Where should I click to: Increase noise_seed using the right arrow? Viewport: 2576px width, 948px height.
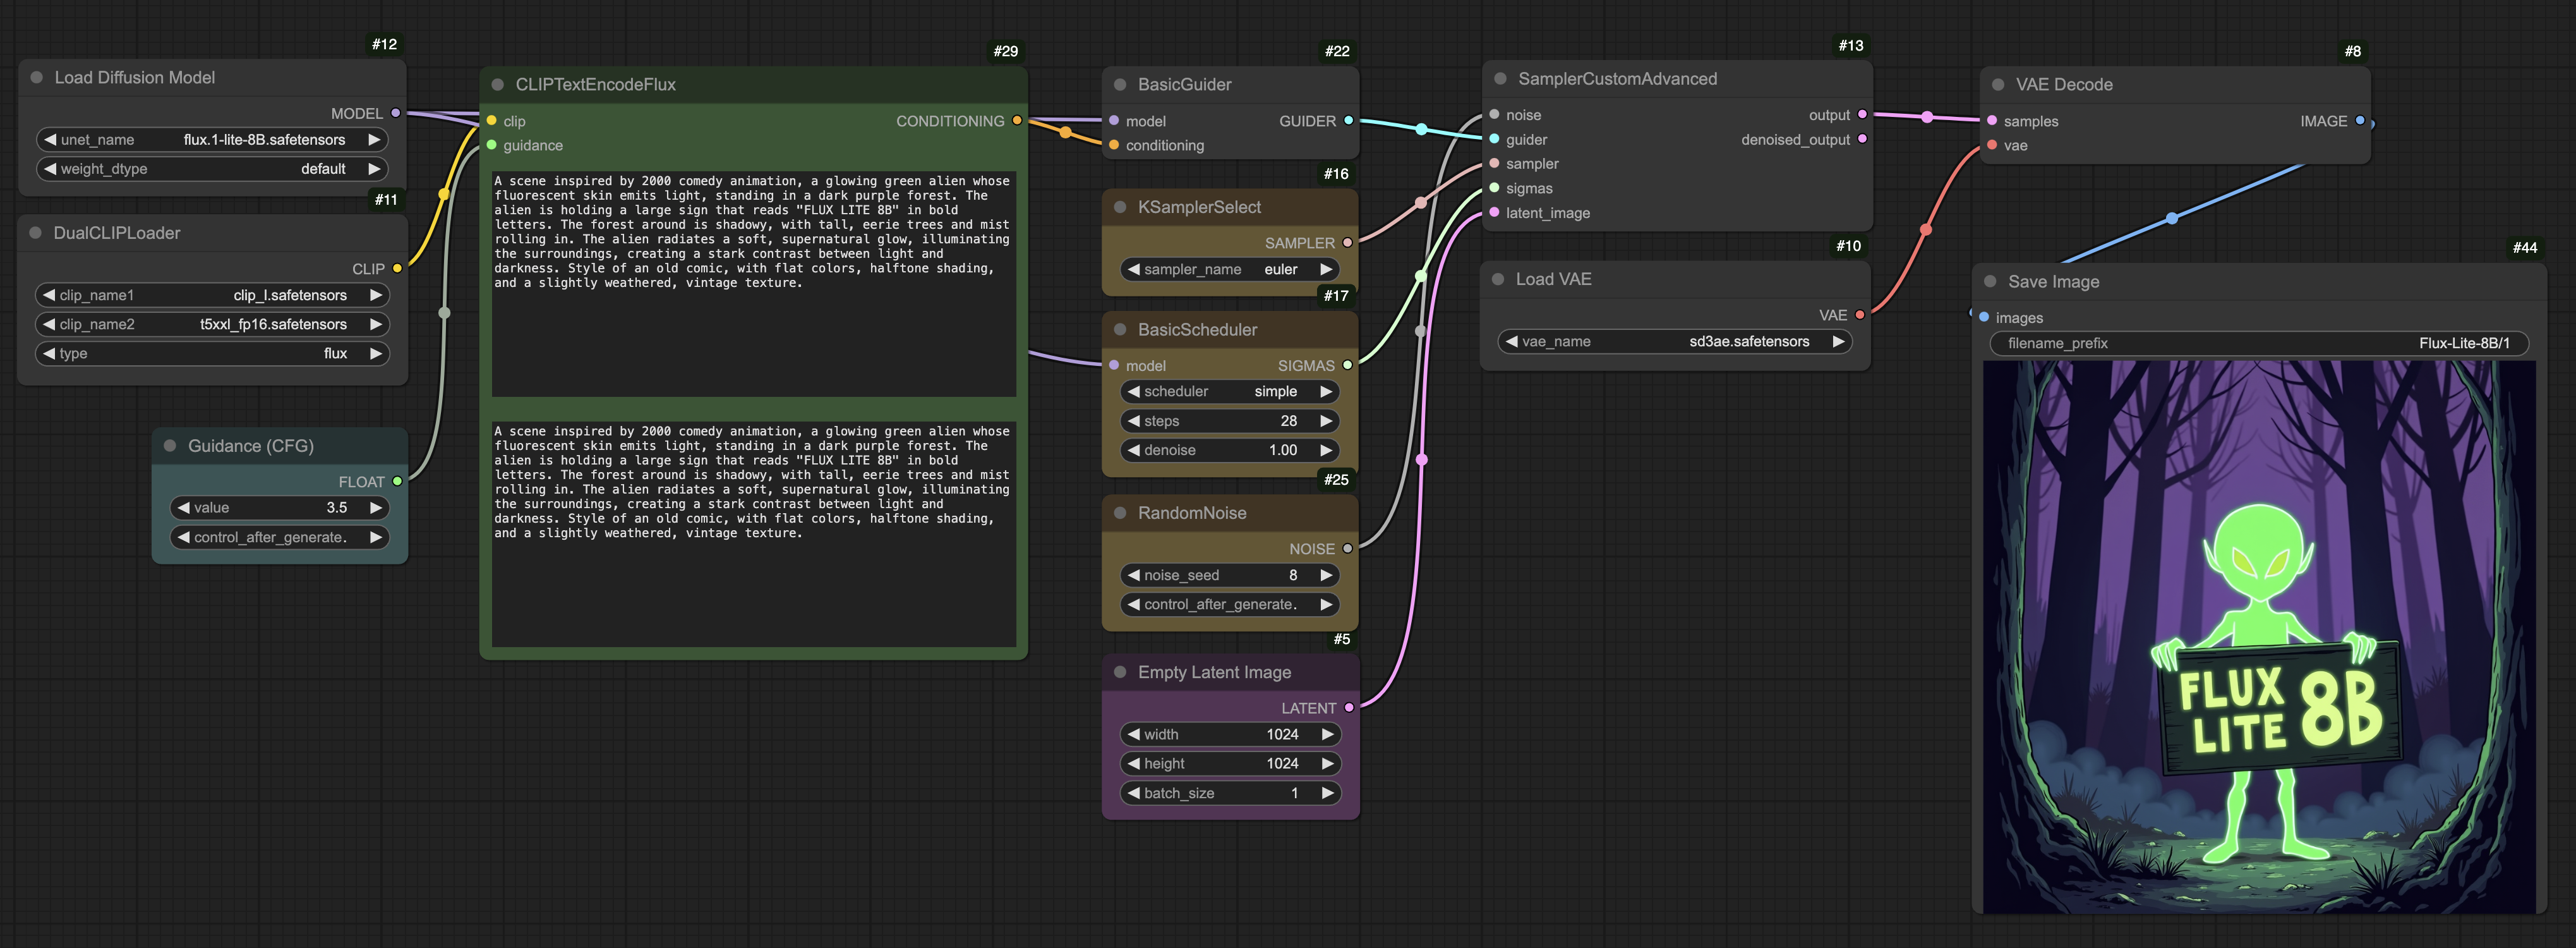tap(1325, 575)
